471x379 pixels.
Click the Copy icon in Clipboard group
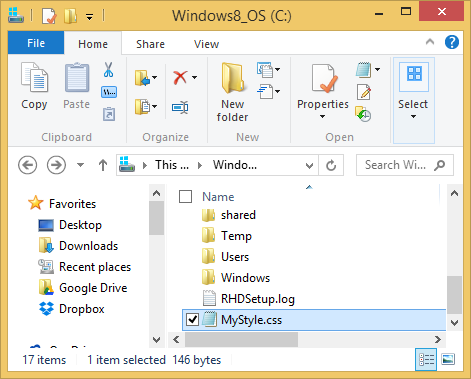coord(34,77)
